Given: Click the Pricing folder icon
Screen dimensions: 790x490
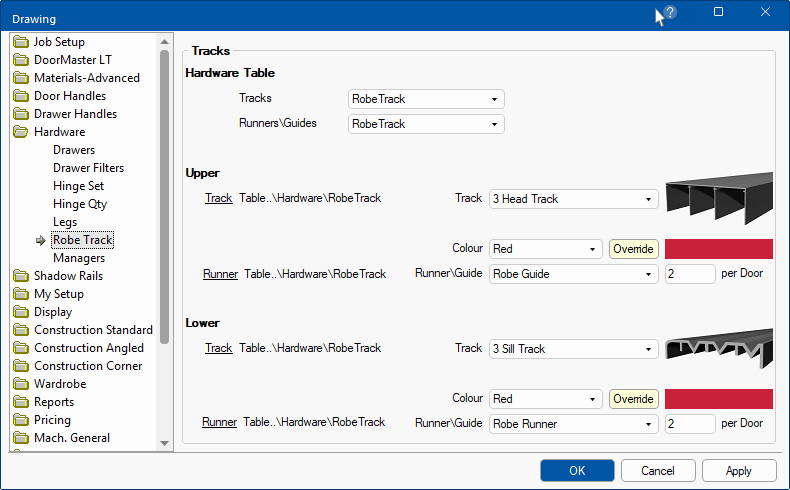Looking at the screenshot, I should (21, 420).
